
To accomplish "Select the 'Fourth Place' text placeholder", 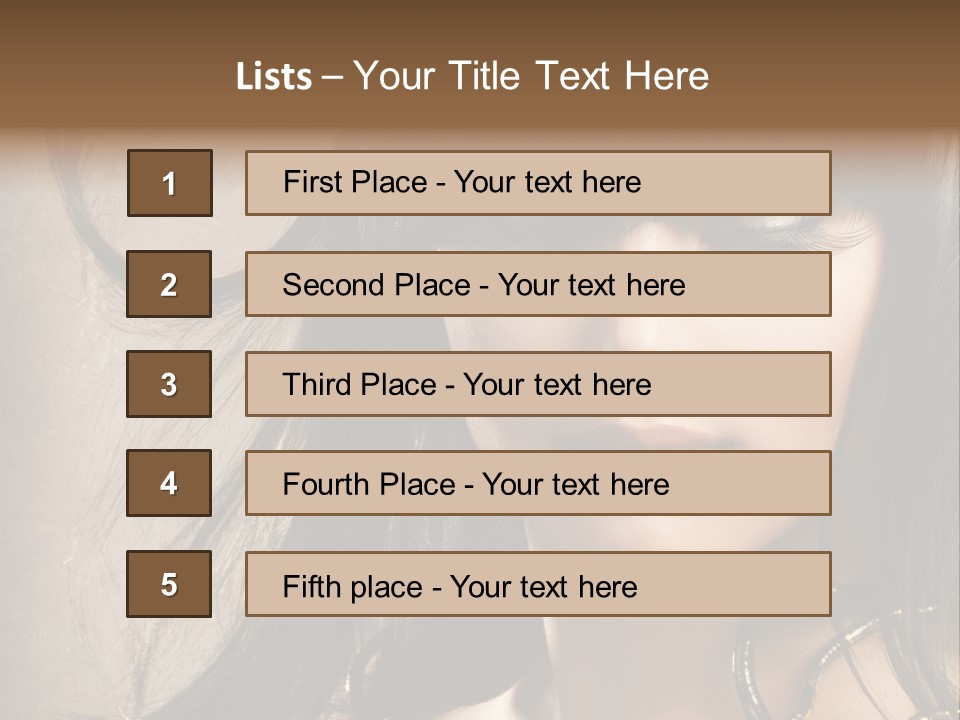I will coord(538,483).
